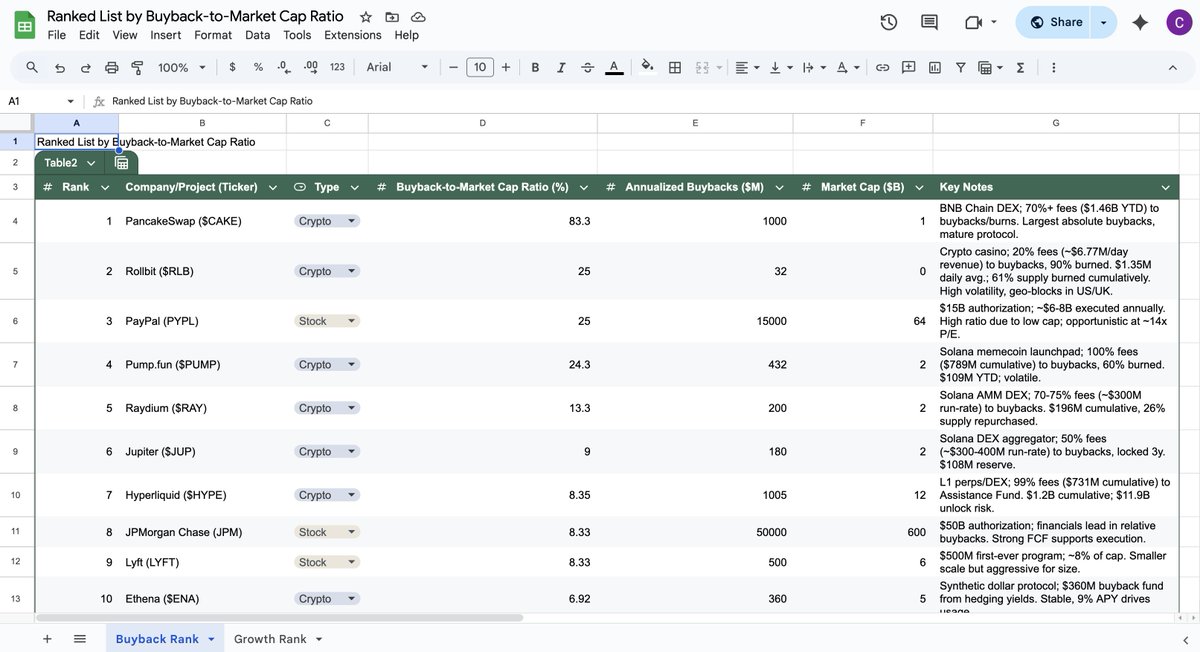The height and width of the screenshot is (652, 1200).
Task: Check the cloud save status icon
Action: pos(418,17)
